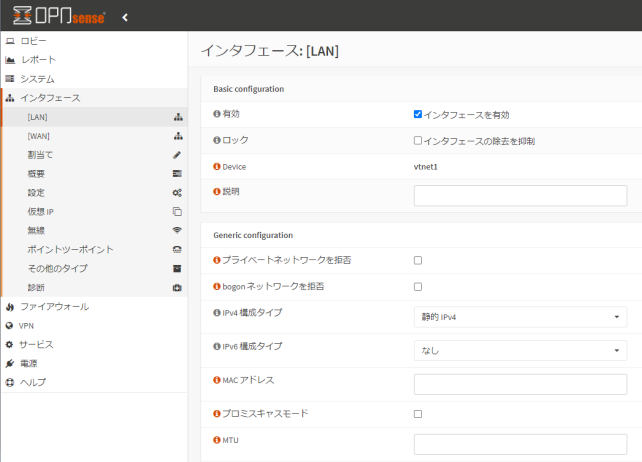Click the info icon next to MTU
The height and width of the screenshot is (462, 642).
217,439
